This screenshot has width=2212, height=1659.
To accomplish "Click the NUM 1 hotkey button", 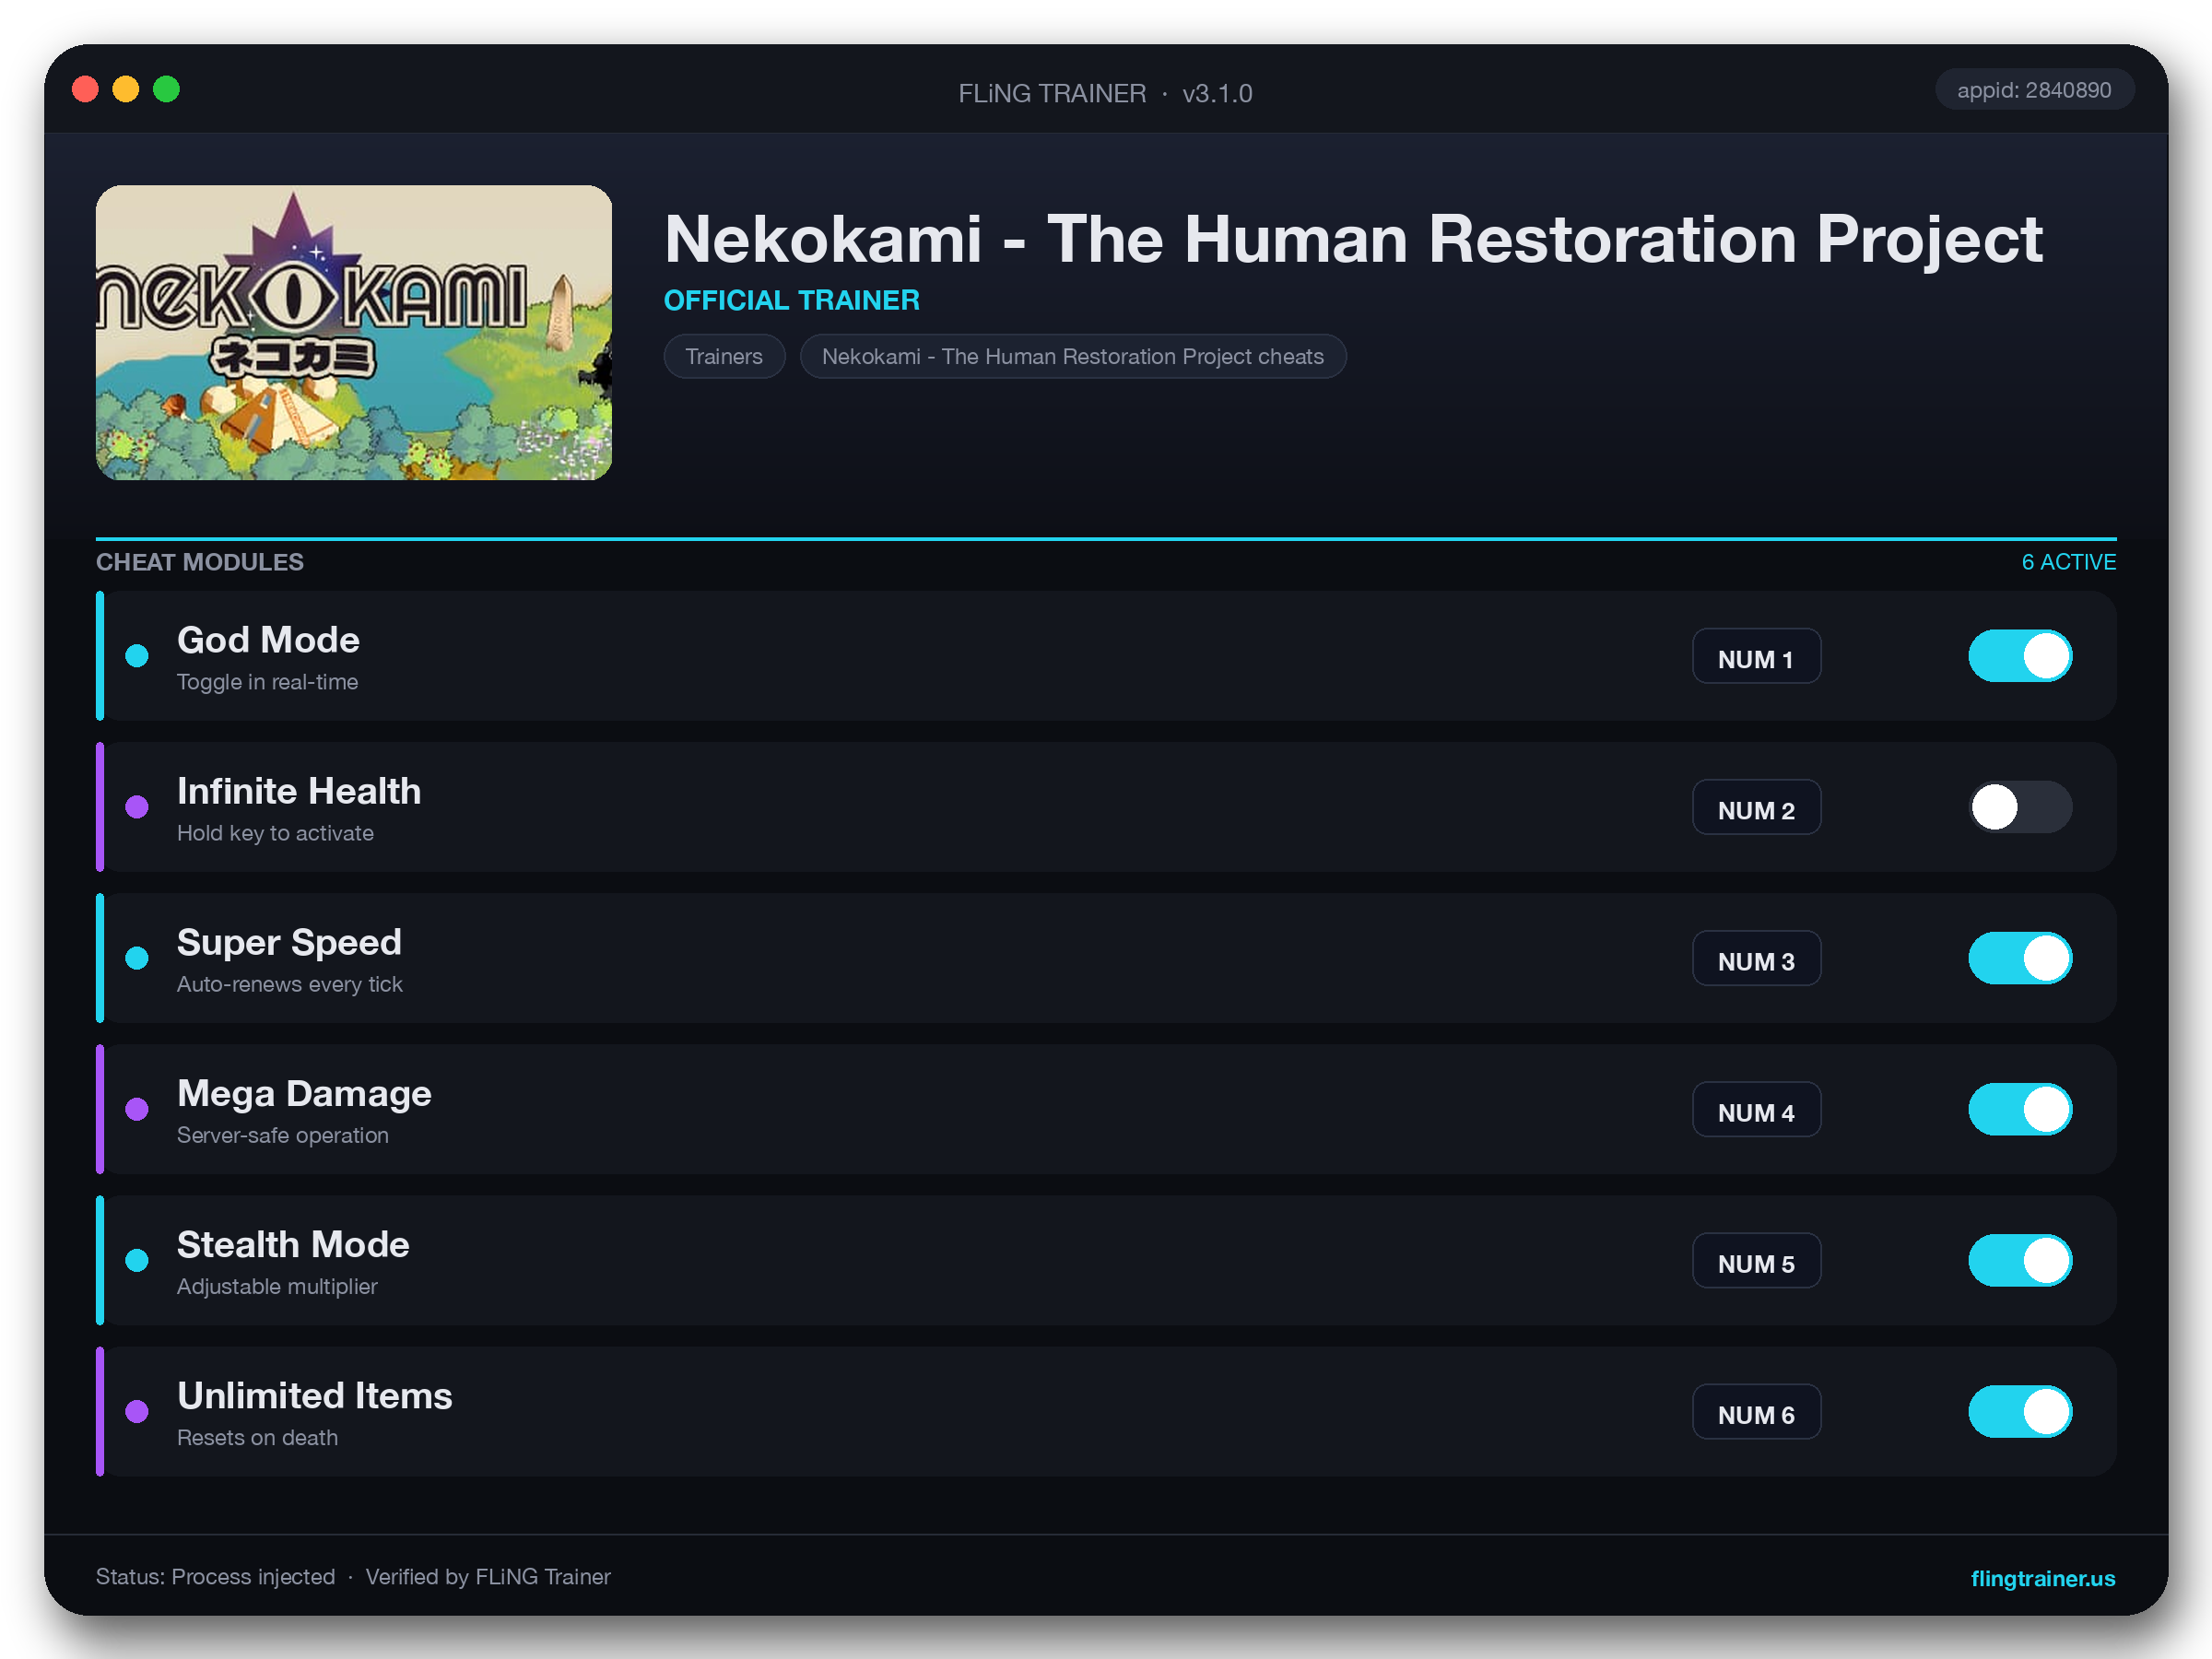I will [1756, 657].
